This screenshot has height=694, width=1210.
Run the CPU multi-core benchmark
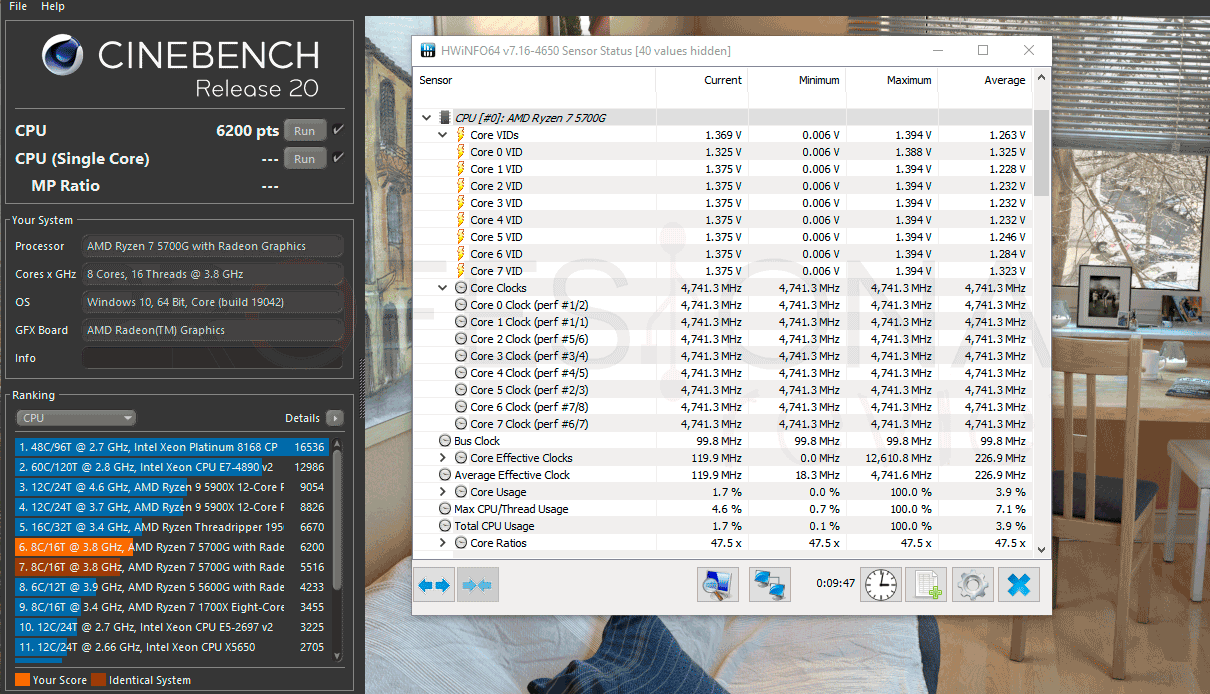(305, 131)
